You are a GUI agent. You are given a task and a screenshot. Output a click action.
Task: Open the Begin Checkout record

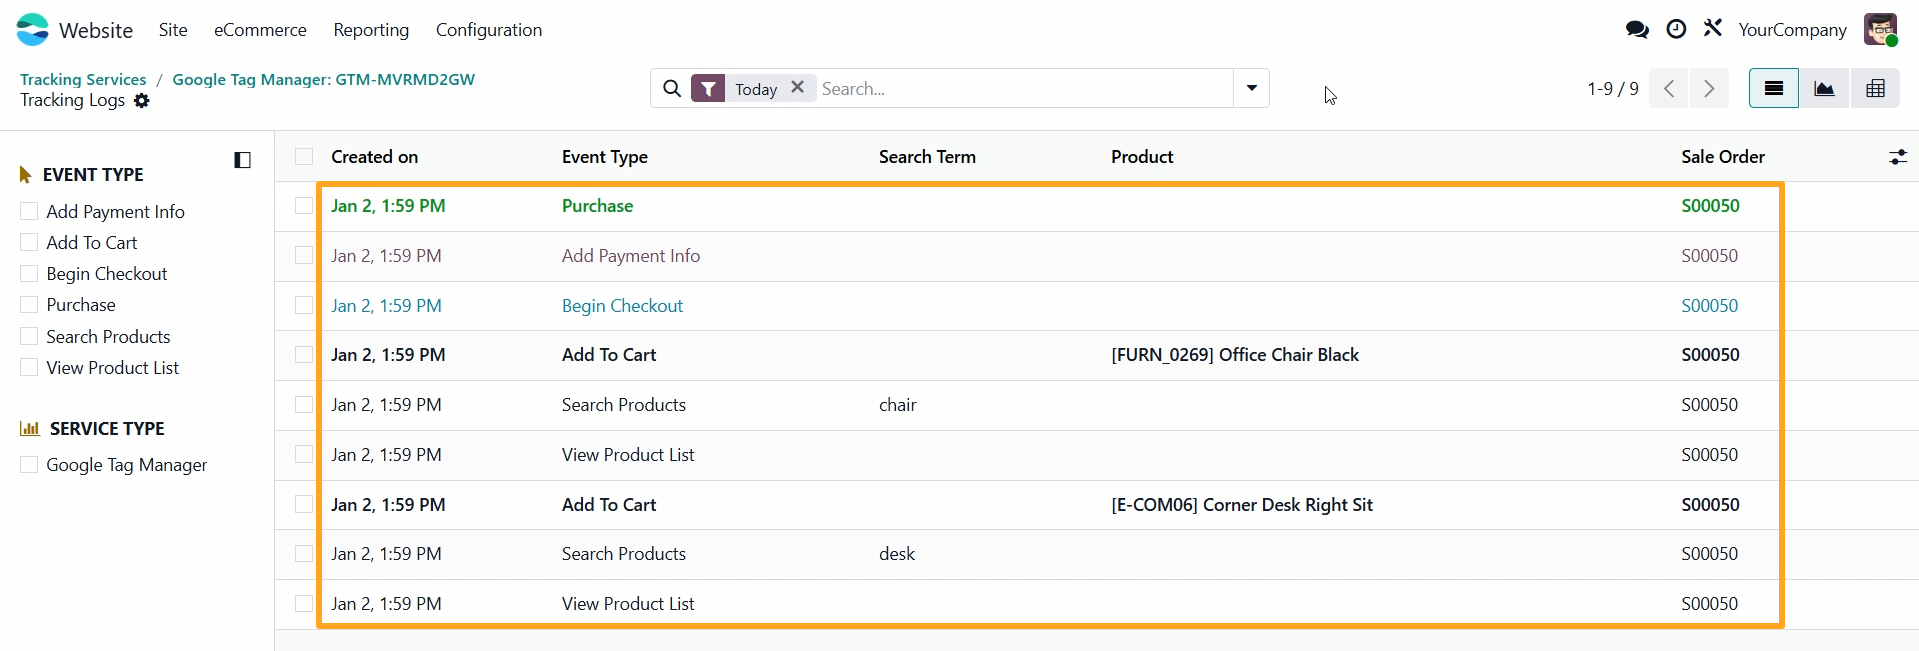click(622, 306)
